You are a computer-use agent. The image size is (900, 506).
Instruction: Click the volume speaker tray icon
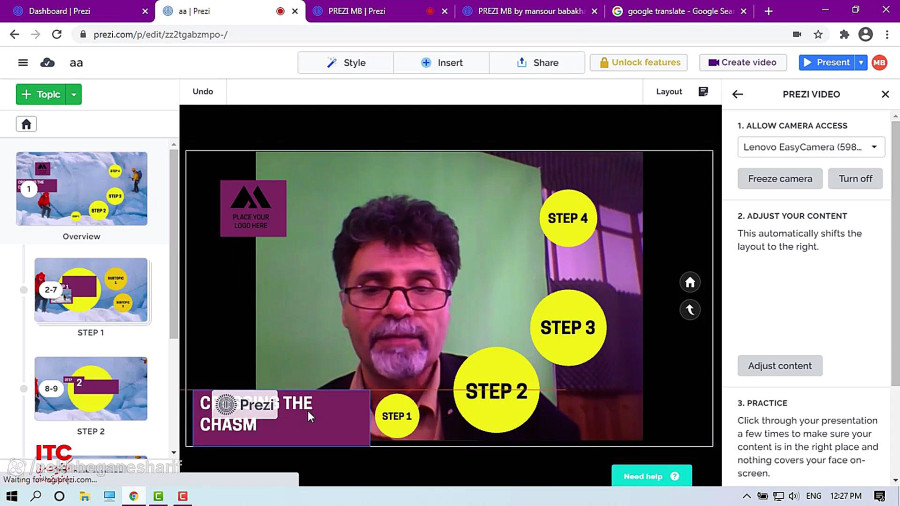tap(794, 496)
